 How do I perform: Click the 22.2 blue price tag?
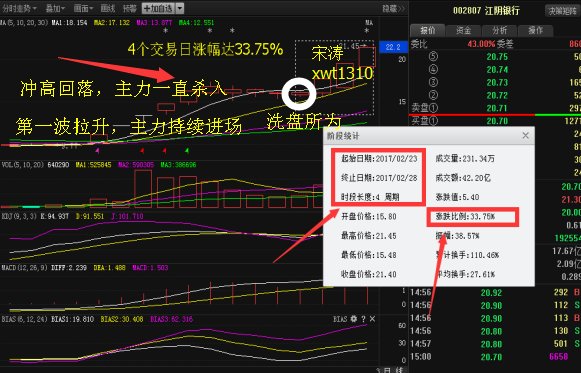(x=393, y=47)
